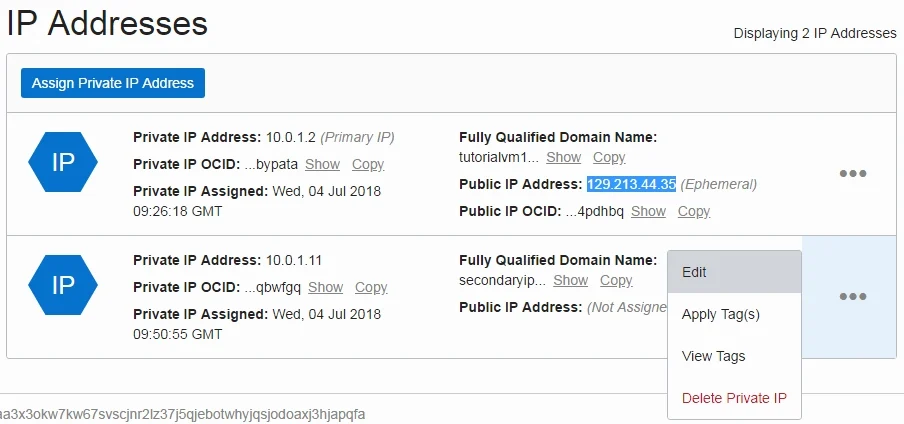Show the full secondaryip domain name
Screen dimensions: 904x424
(570, 280)
